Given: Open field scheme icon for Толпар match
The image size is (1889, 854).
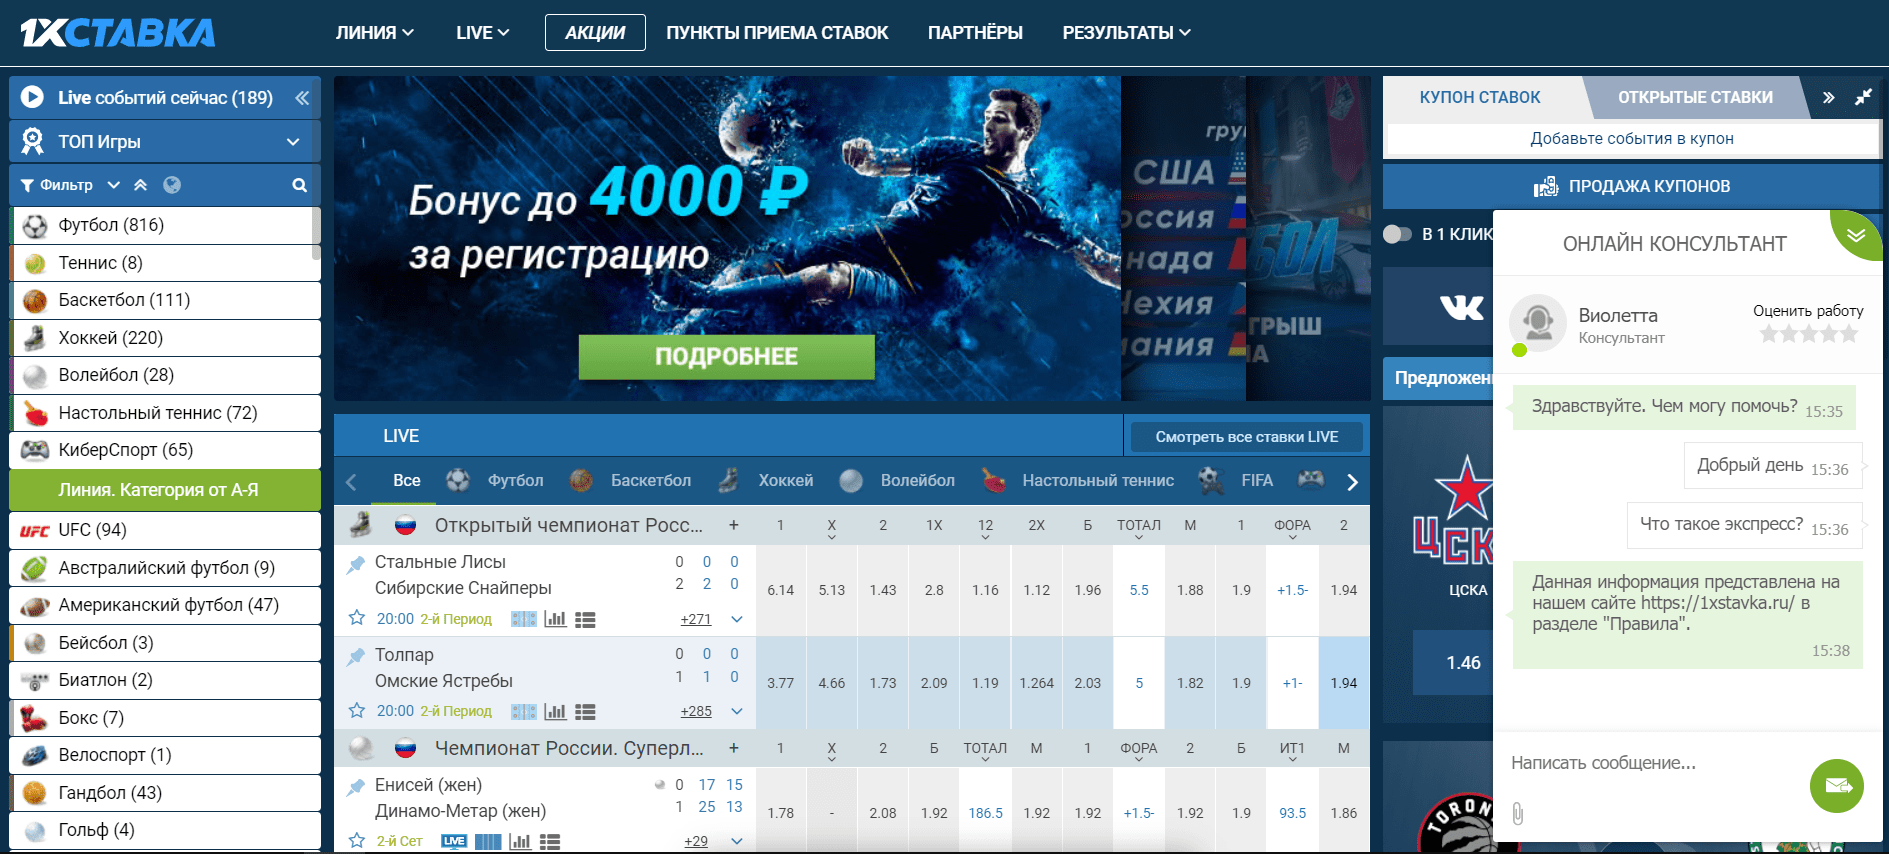Looking at the screenshot, I should pos(524,712).
